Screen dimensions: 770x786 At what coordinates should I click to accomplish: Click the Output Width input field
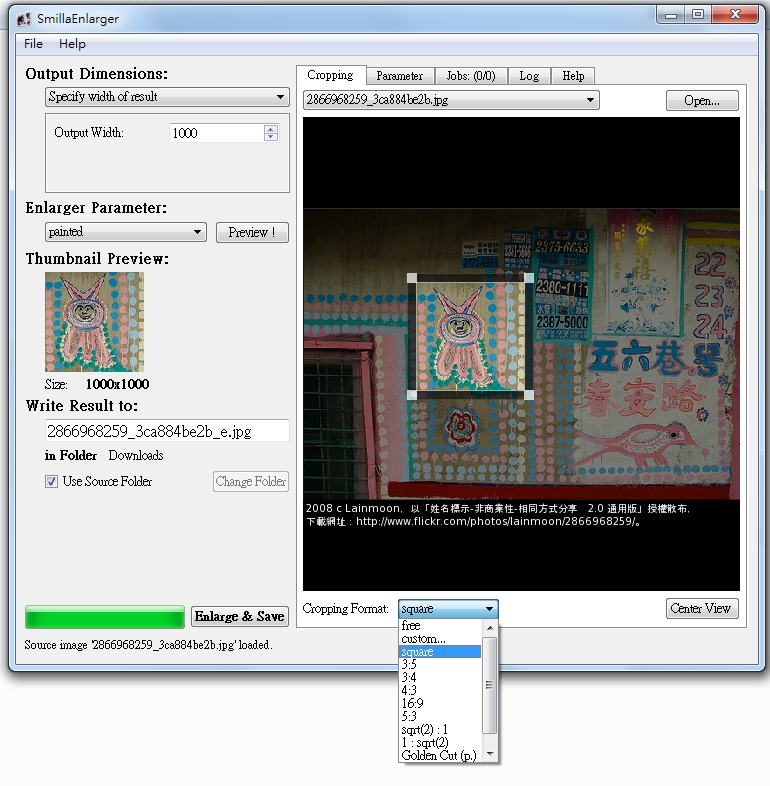point(216,133)
